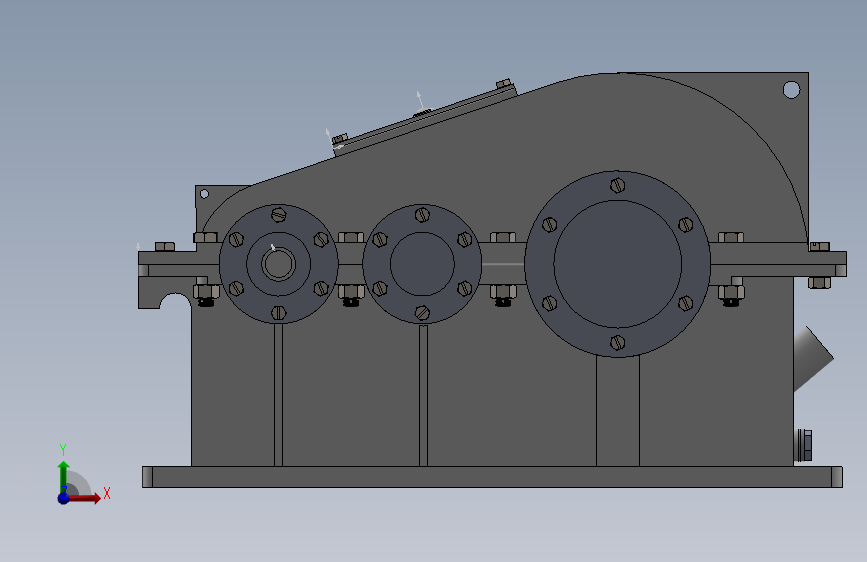Select the wide rib under the large bearing cover
Screen dimensions: 867x562
click(618, 410)
